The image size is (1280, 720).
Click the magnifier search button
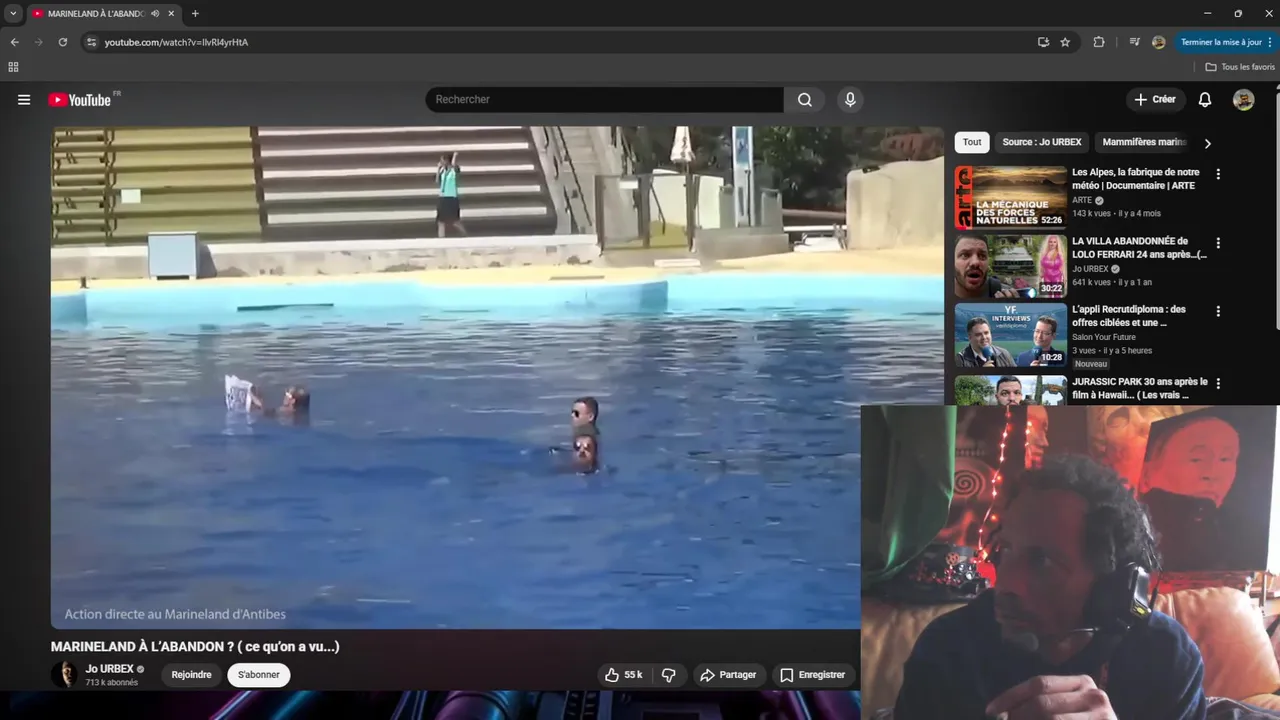coord(805,100)
